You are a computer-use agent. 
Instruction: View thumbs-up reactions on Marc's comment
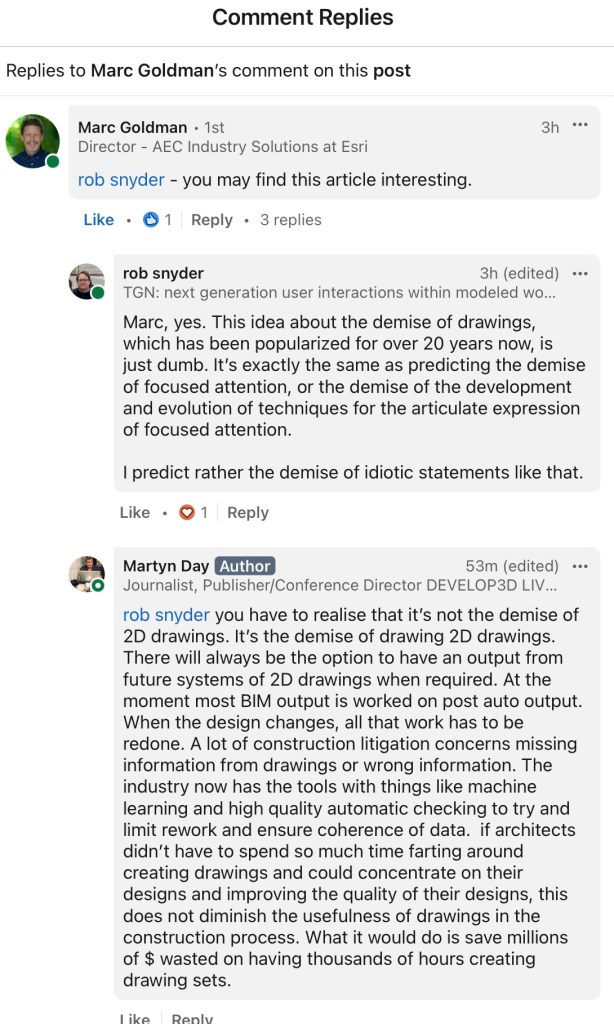pyautogui.click(x=157, y=220)
